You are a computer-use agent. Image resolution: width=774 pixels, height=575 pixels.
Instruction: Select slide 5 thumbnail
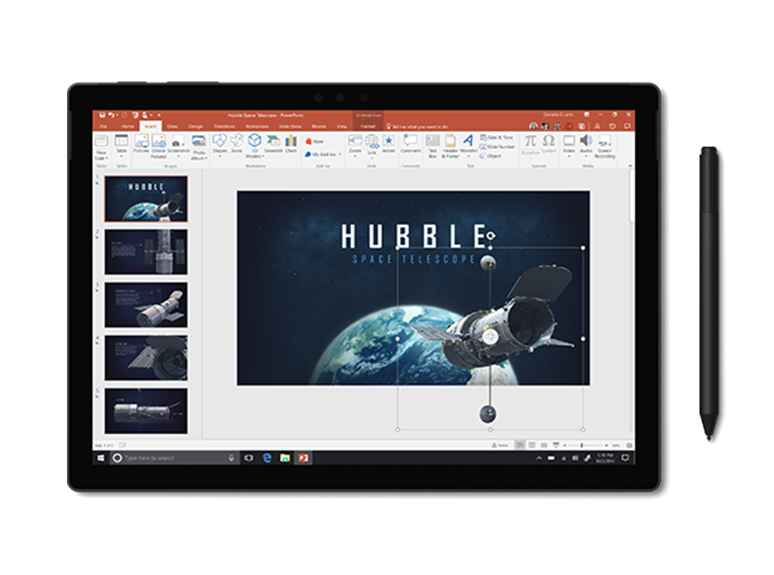pos(146,411)
